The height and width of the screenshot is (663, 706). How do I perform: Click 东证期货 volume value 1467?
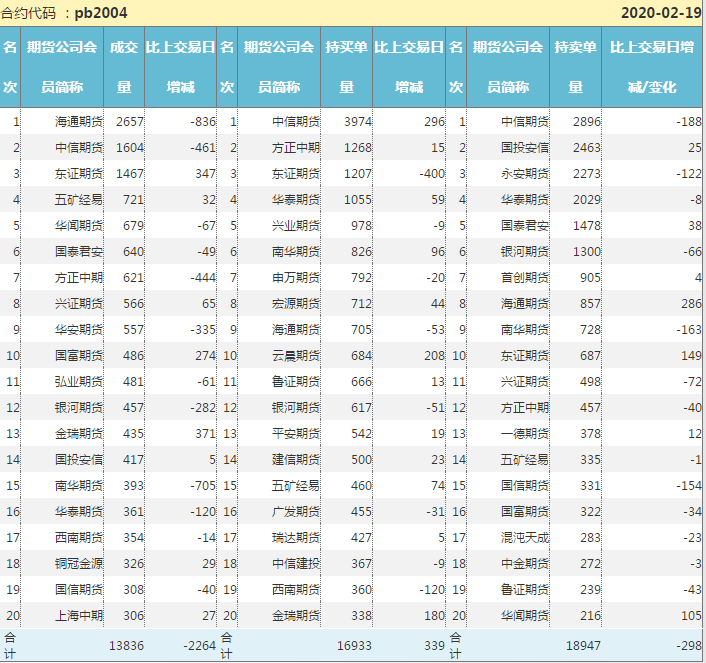(130, 174)
